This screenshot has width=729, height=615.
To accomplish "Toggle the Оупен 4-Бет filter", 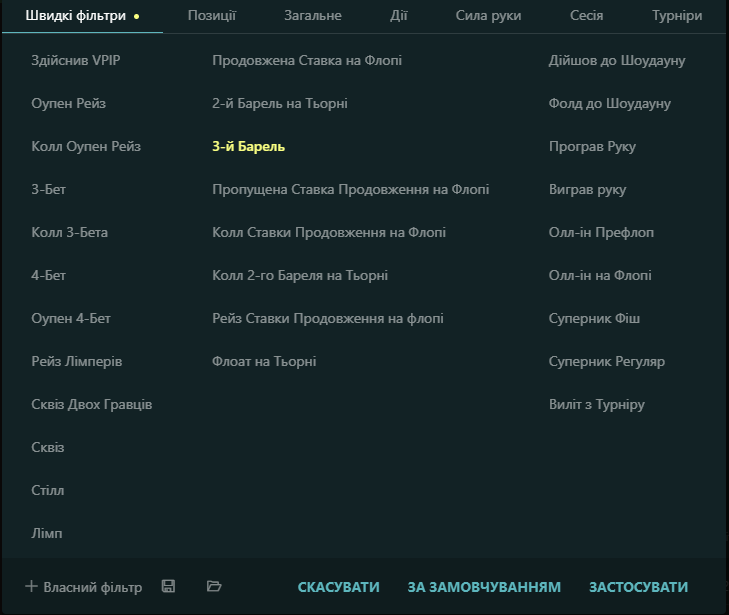I will coord(71,318).
